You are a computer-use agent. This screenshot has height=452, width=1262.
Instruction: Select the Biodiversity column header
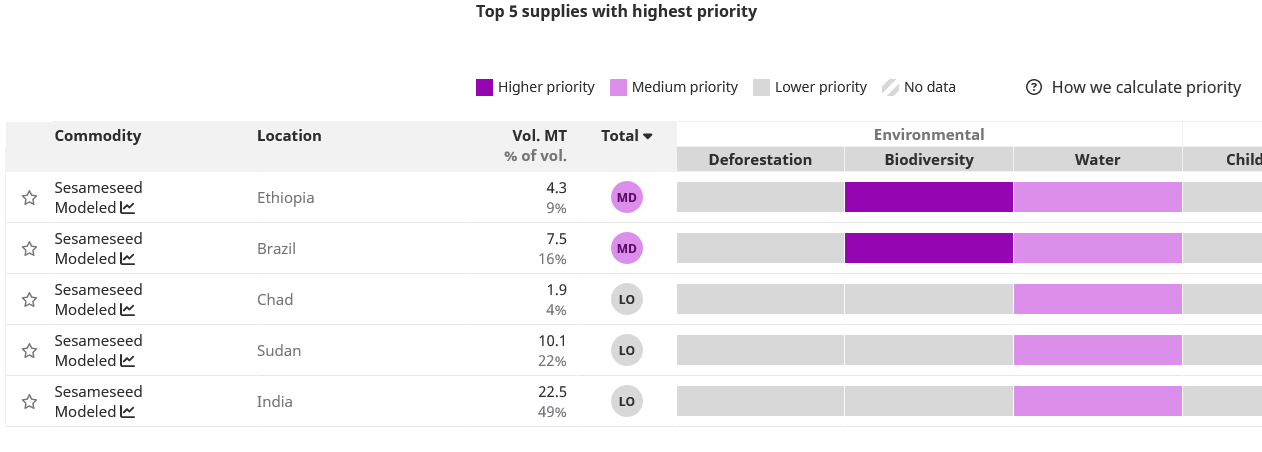(928, 160)
